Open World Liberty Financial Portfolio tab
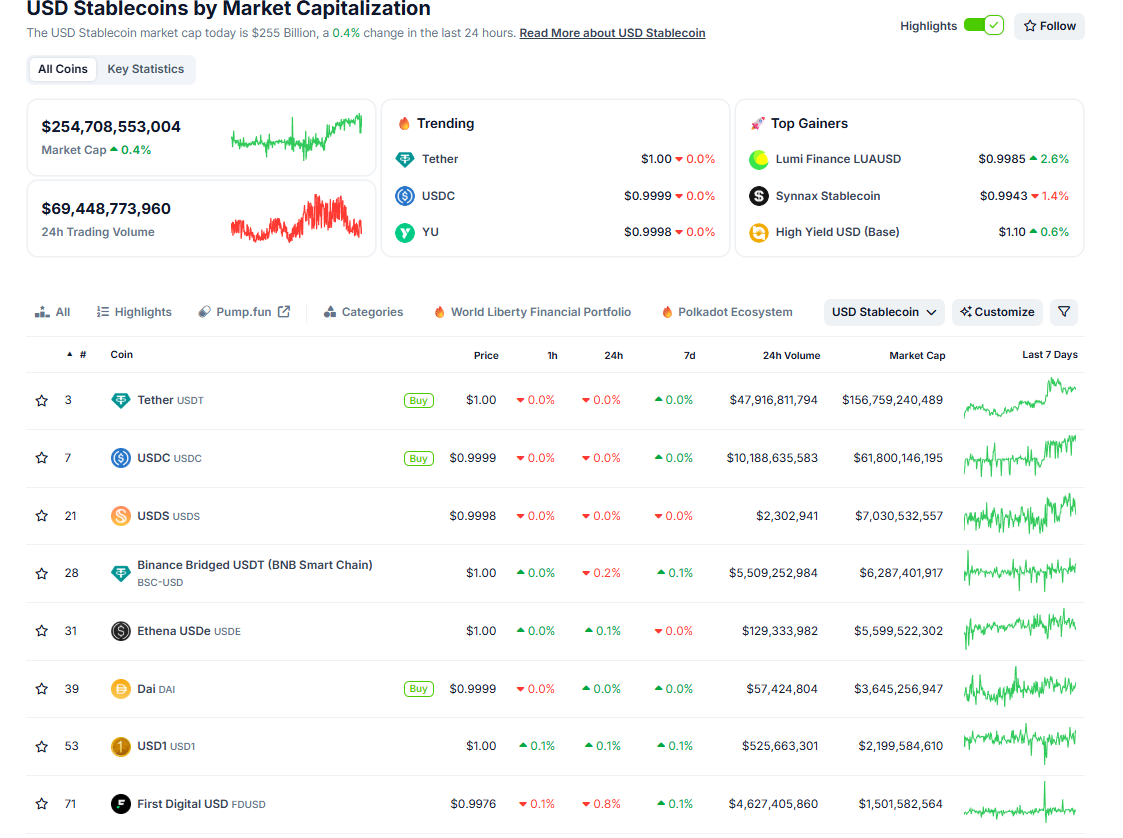Viewport: 1123px width, 838px height. (532, 312)
